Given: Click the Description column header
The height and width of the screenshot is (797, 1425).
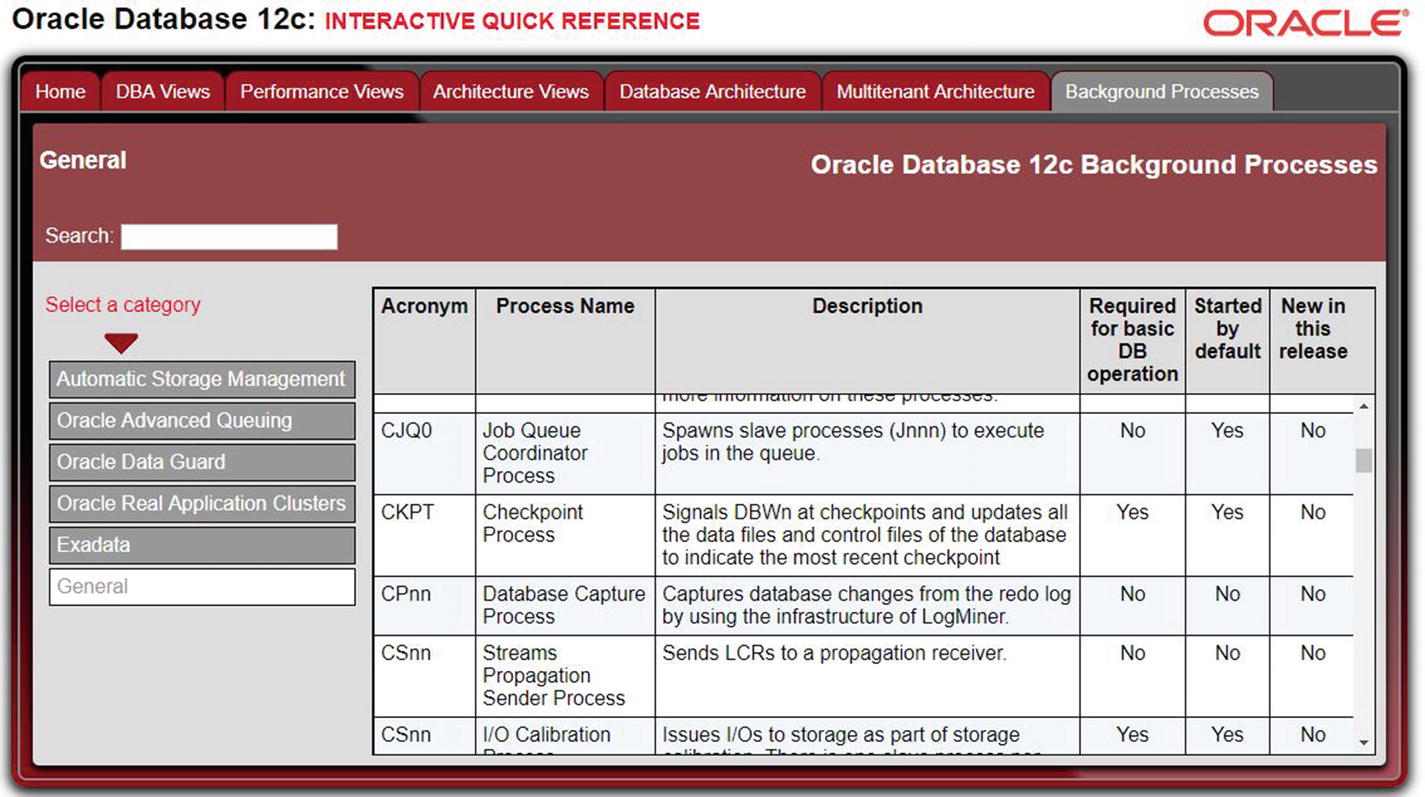Looking at the screenshot, I should [x=867, y=341].
